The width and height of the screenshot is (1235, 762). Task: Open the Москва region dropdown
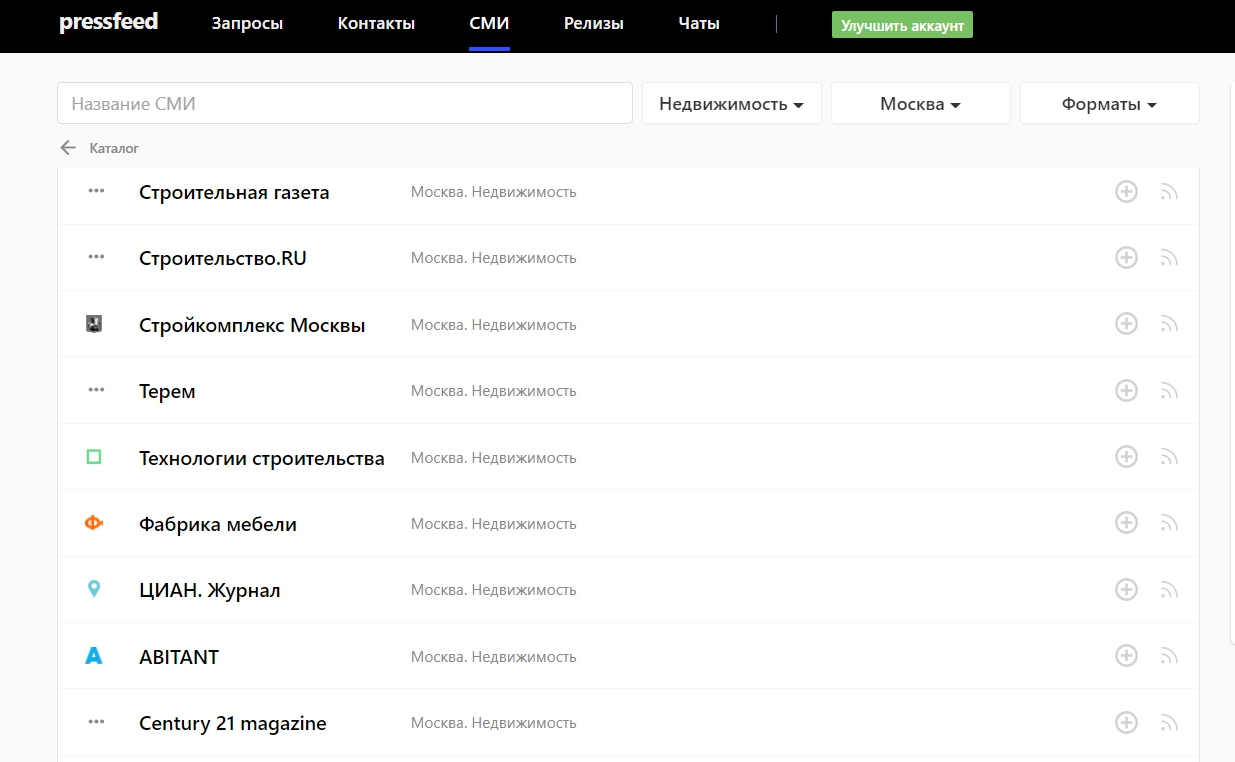[920, 104]
